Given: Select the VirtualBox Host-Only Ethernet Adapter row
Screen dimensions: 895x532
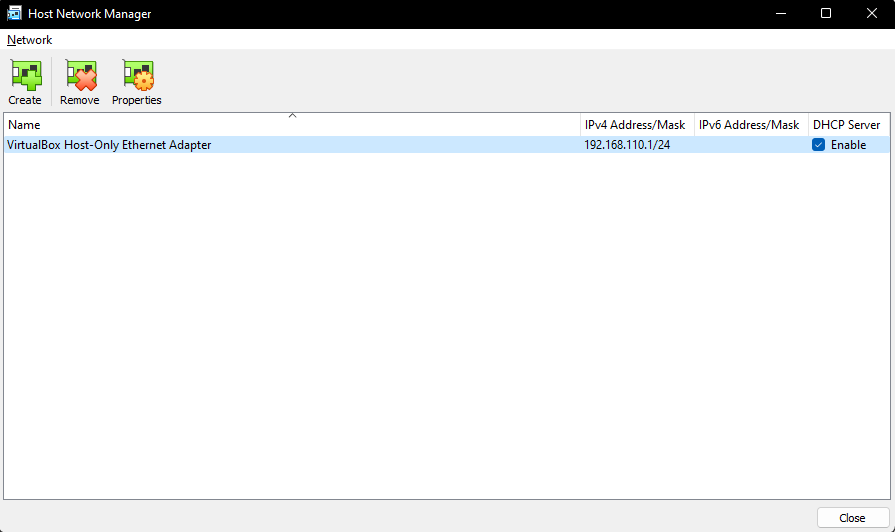Looking at the screenshot, I should [x=446, y=144].
